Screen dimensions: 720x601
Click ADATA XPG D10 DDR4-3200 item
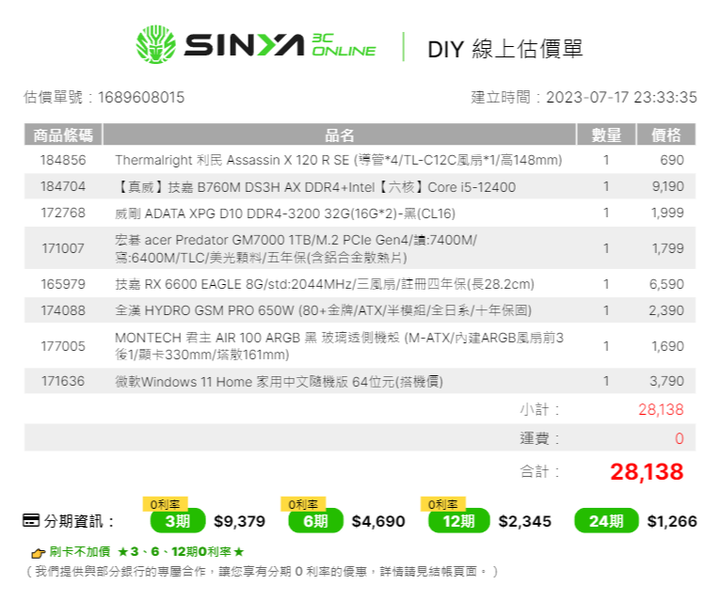coord(285,213)
